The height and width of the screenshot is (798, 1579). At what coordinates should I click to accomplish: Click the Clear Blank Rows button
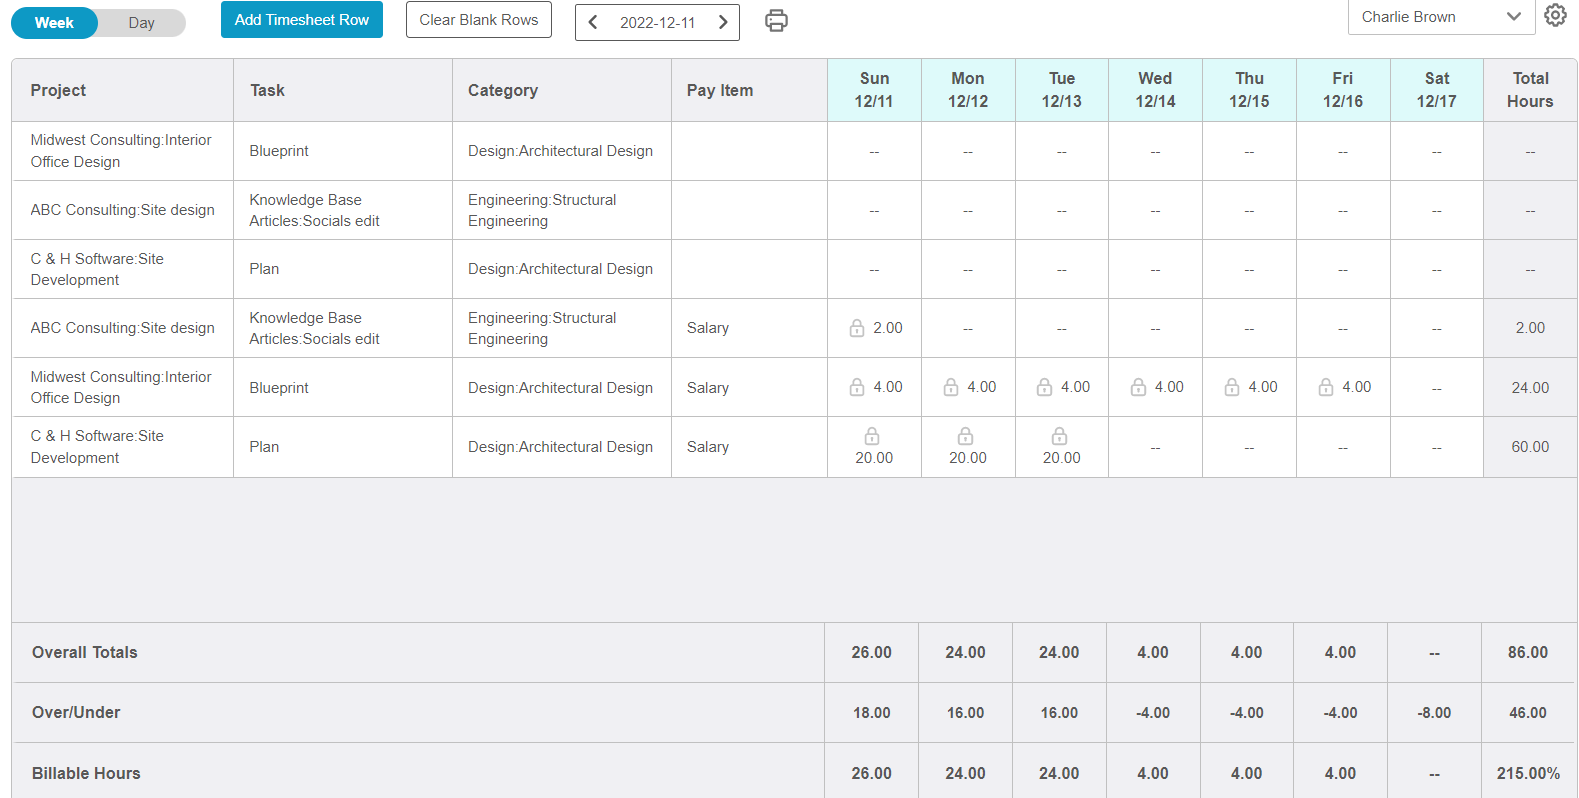(478, 20)
